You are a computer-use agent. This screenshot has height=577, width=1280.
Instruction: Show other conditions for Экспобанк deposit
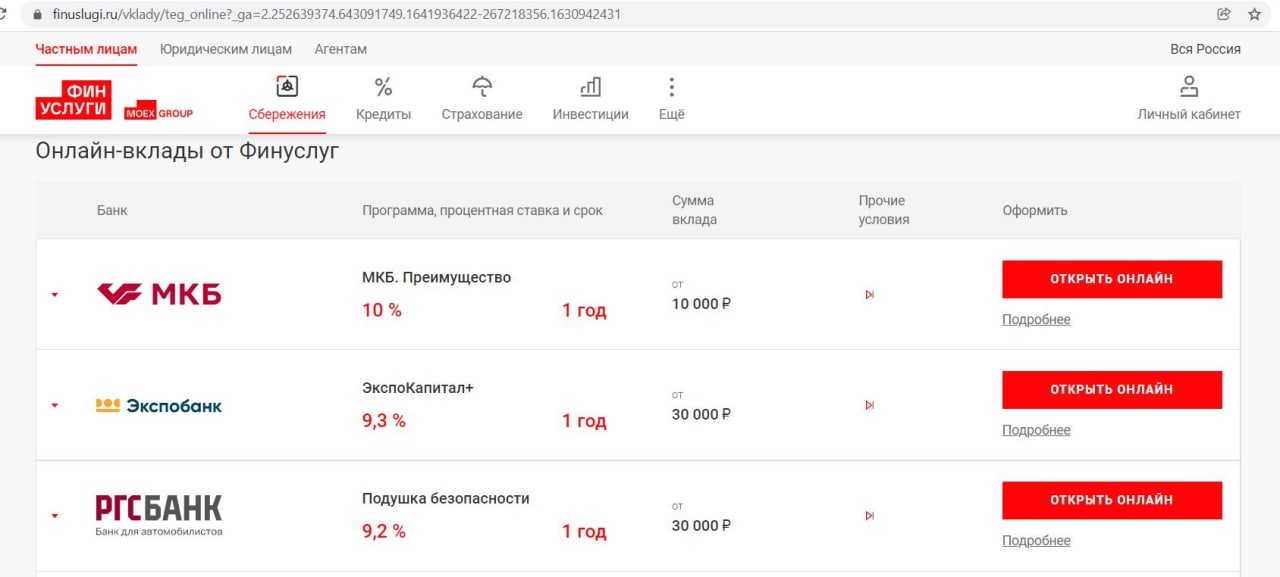(869, 405)
